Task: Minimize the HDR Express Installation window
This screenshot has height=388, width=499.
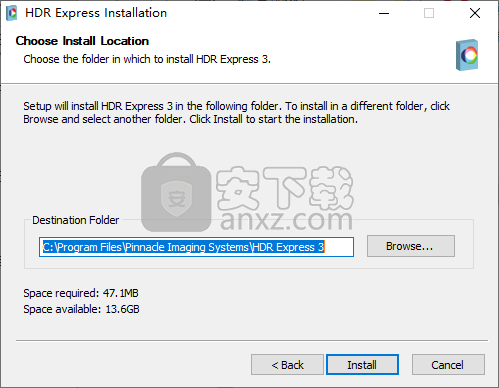Action: click(384, 13)
